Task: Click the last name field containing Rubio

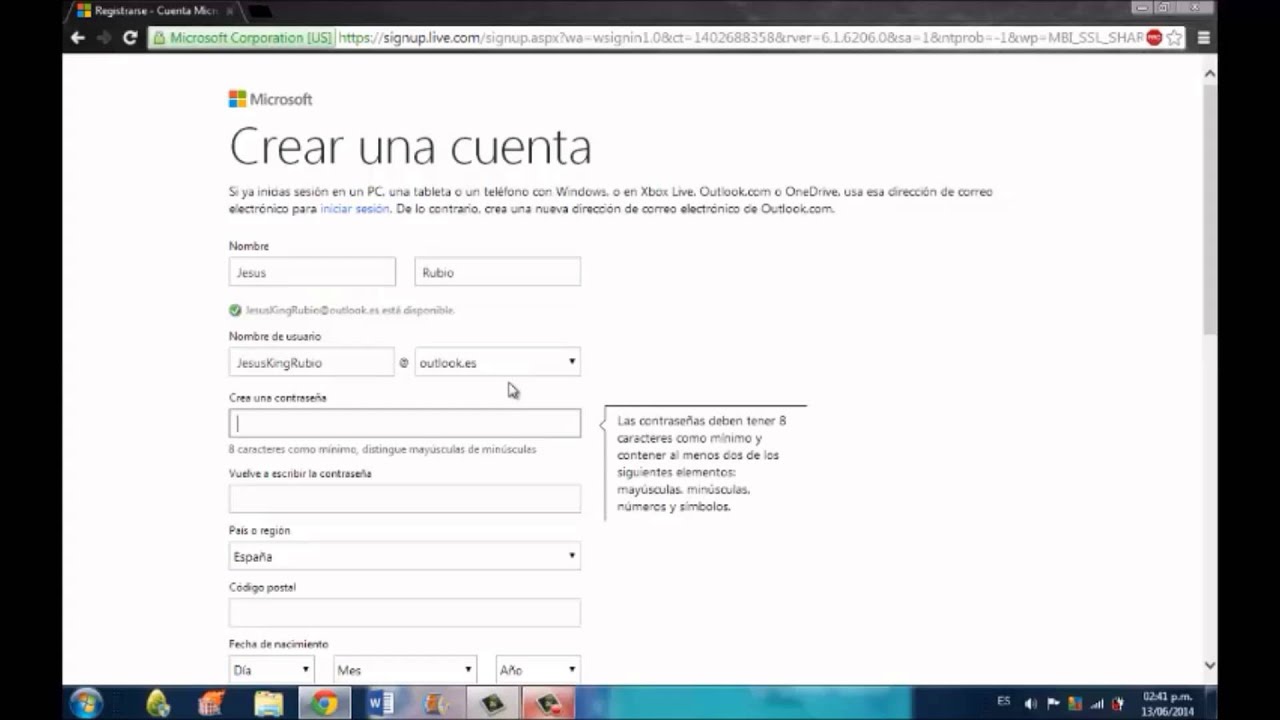Action: (497, 272)
